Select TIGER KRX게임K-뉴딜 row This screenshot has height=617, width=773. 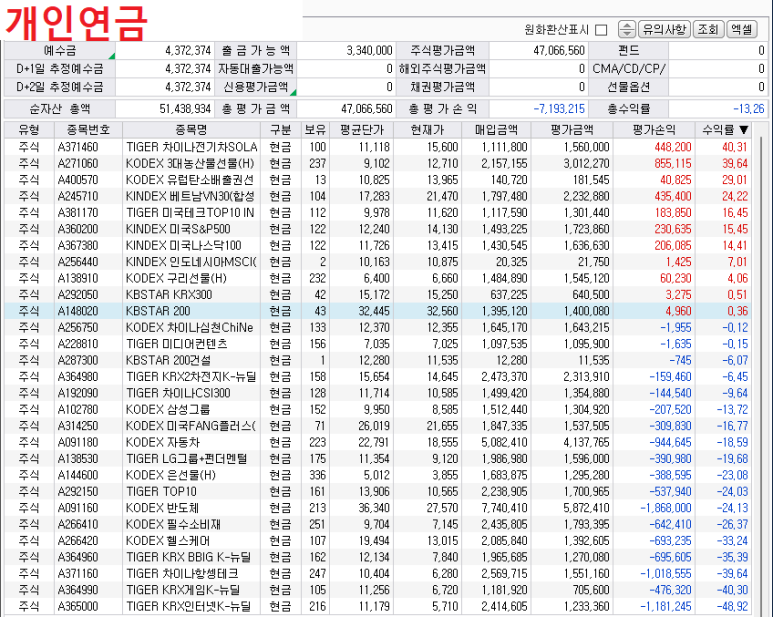378,590
